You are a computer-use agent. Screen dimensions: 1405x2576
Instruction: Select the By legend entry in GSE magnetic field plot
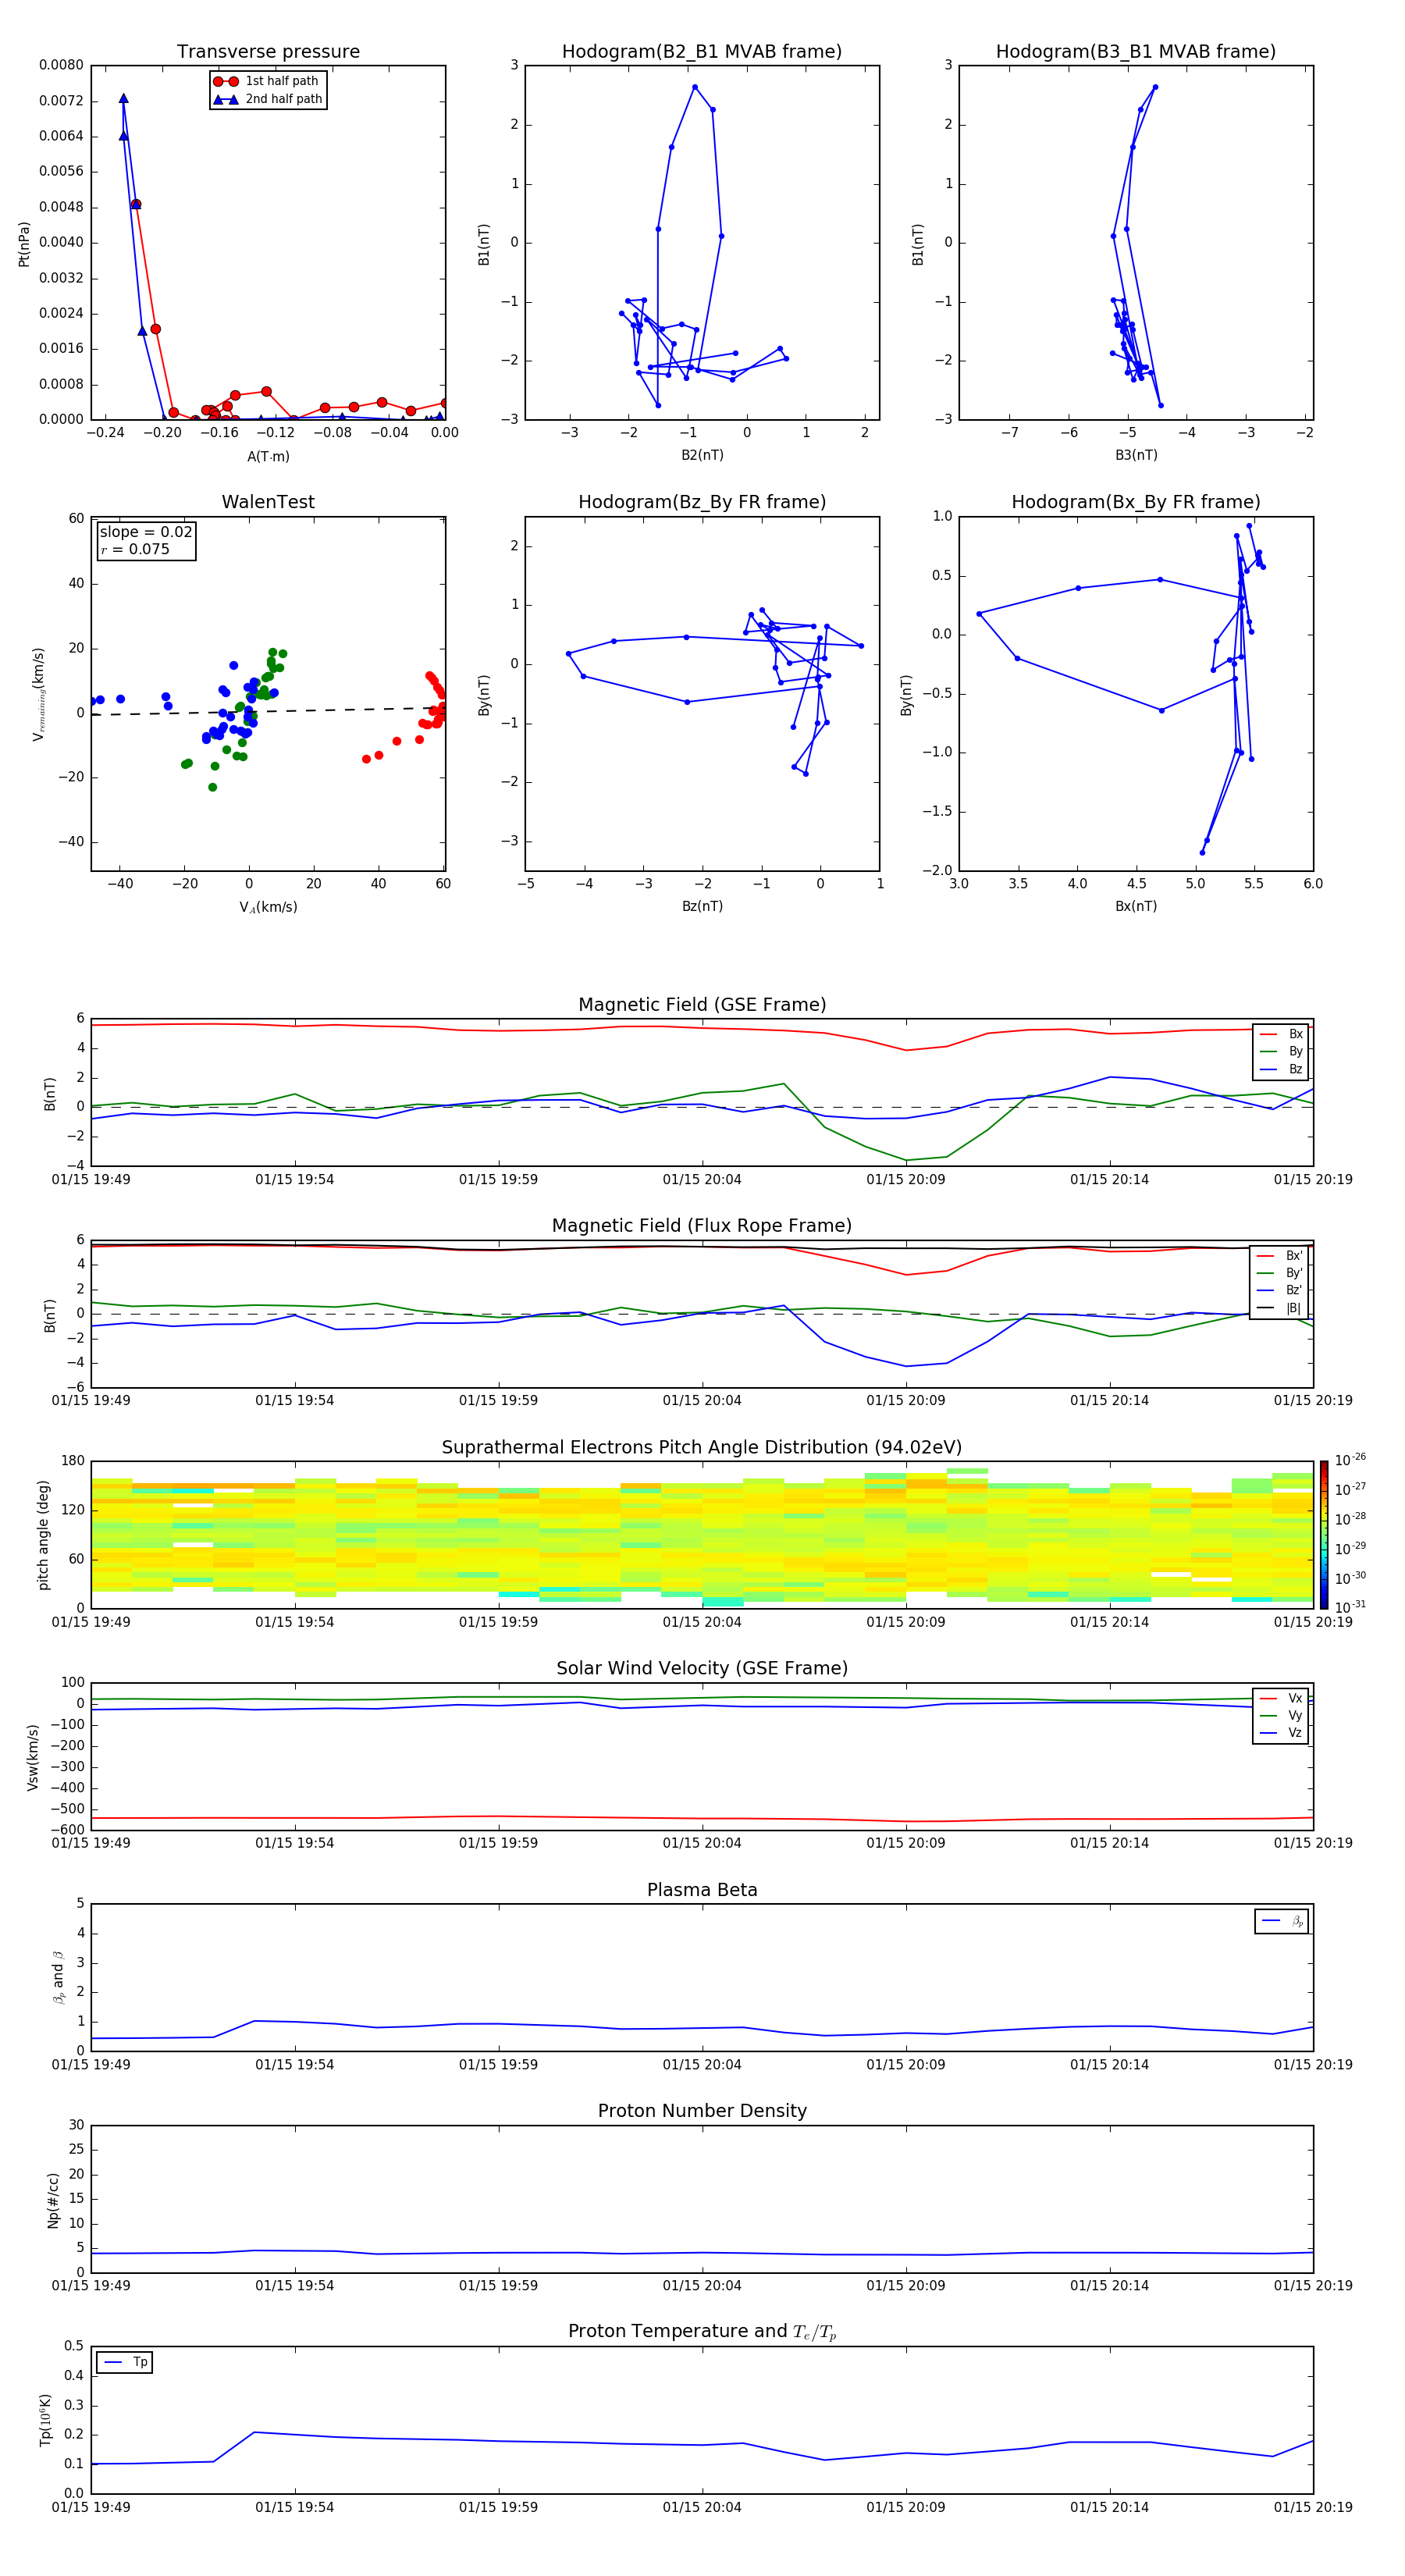(x=1281, y=1052)
